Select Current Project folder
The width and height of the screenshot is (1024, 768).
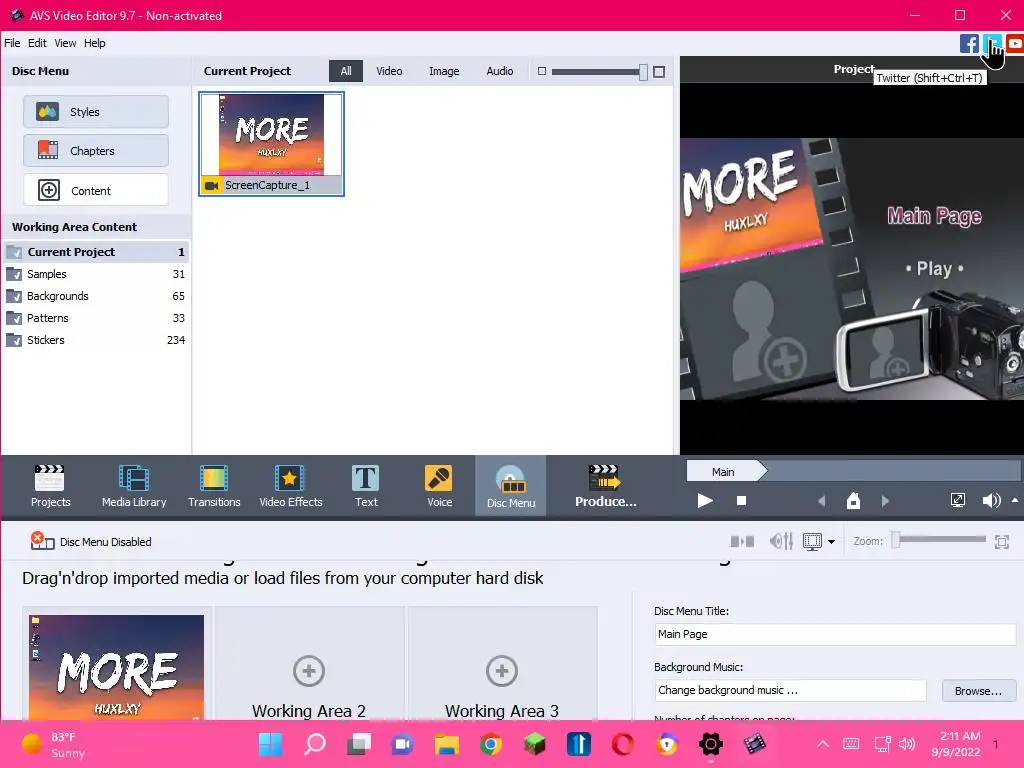[x=96, y=251]
